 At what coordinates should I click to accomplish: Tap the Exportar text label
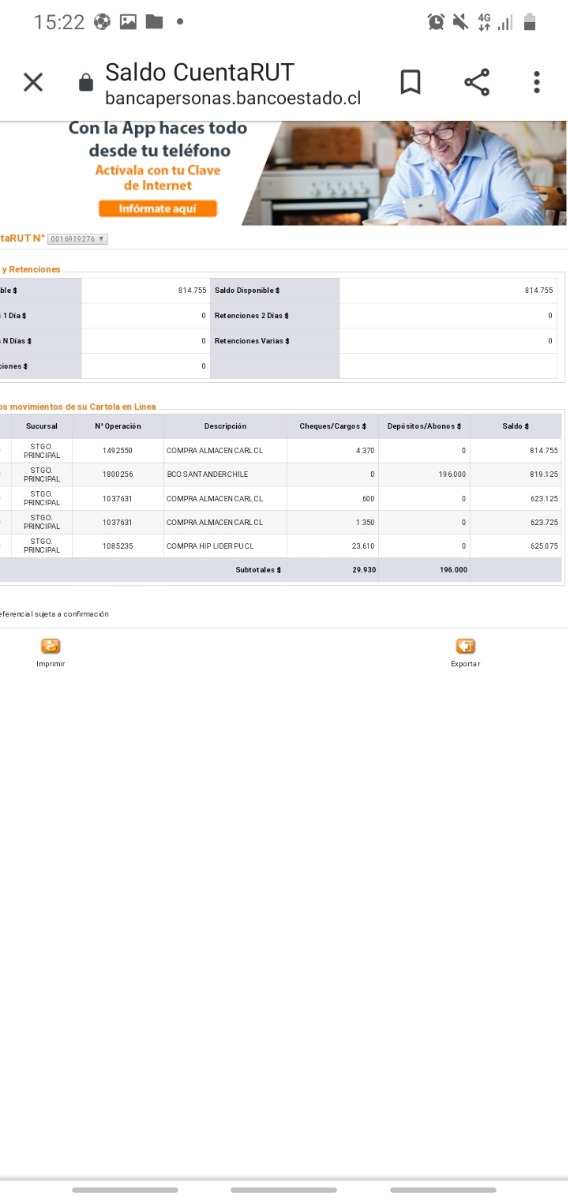(465, 664)
